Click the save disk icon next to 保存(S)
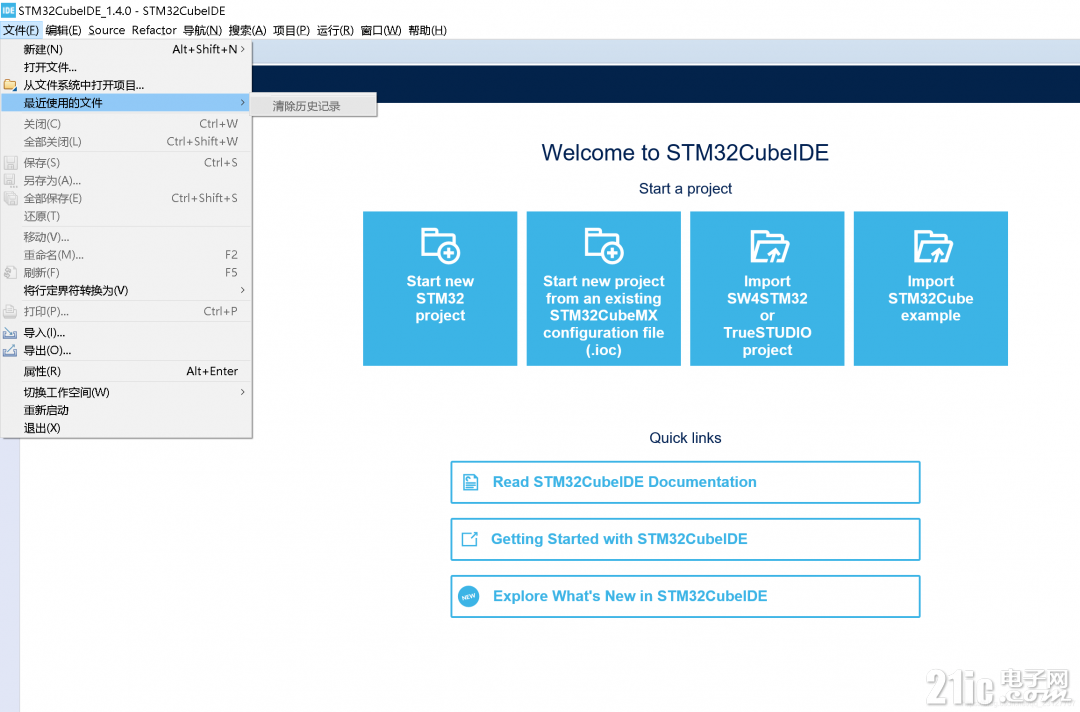 [x=10, y=163]
